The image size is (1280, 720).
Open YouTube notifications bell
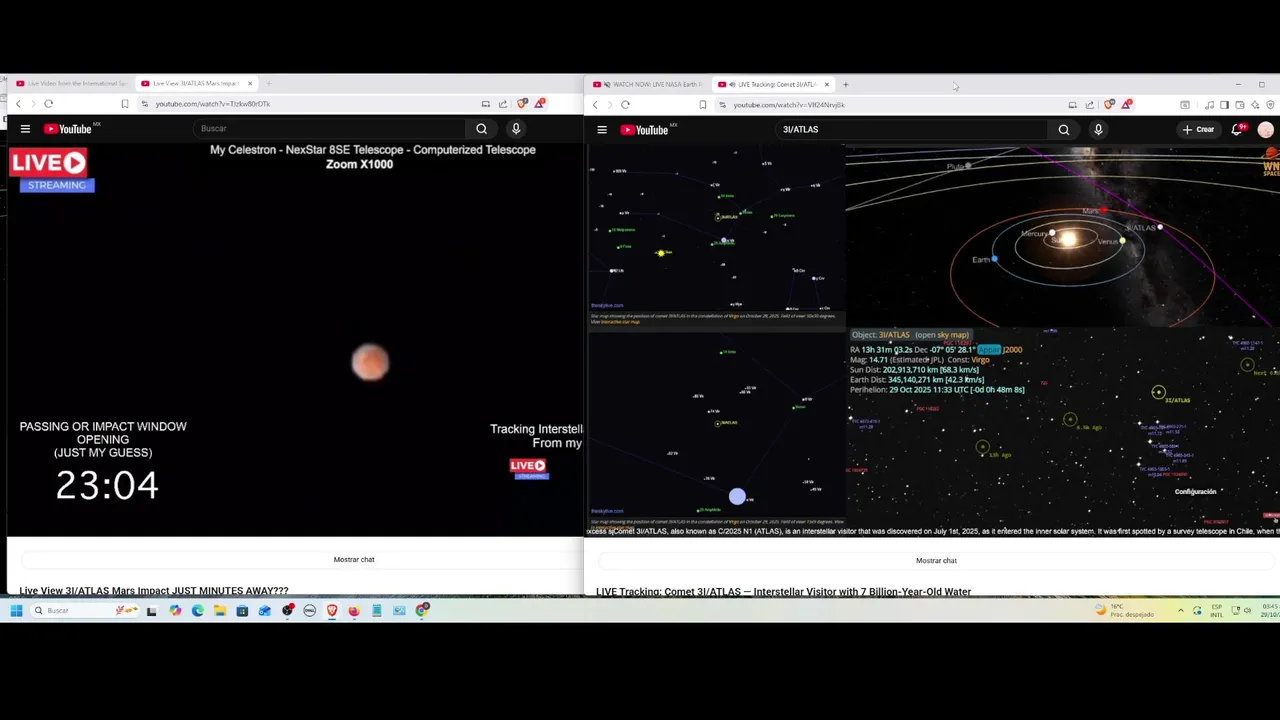[x=1238, y=129]
